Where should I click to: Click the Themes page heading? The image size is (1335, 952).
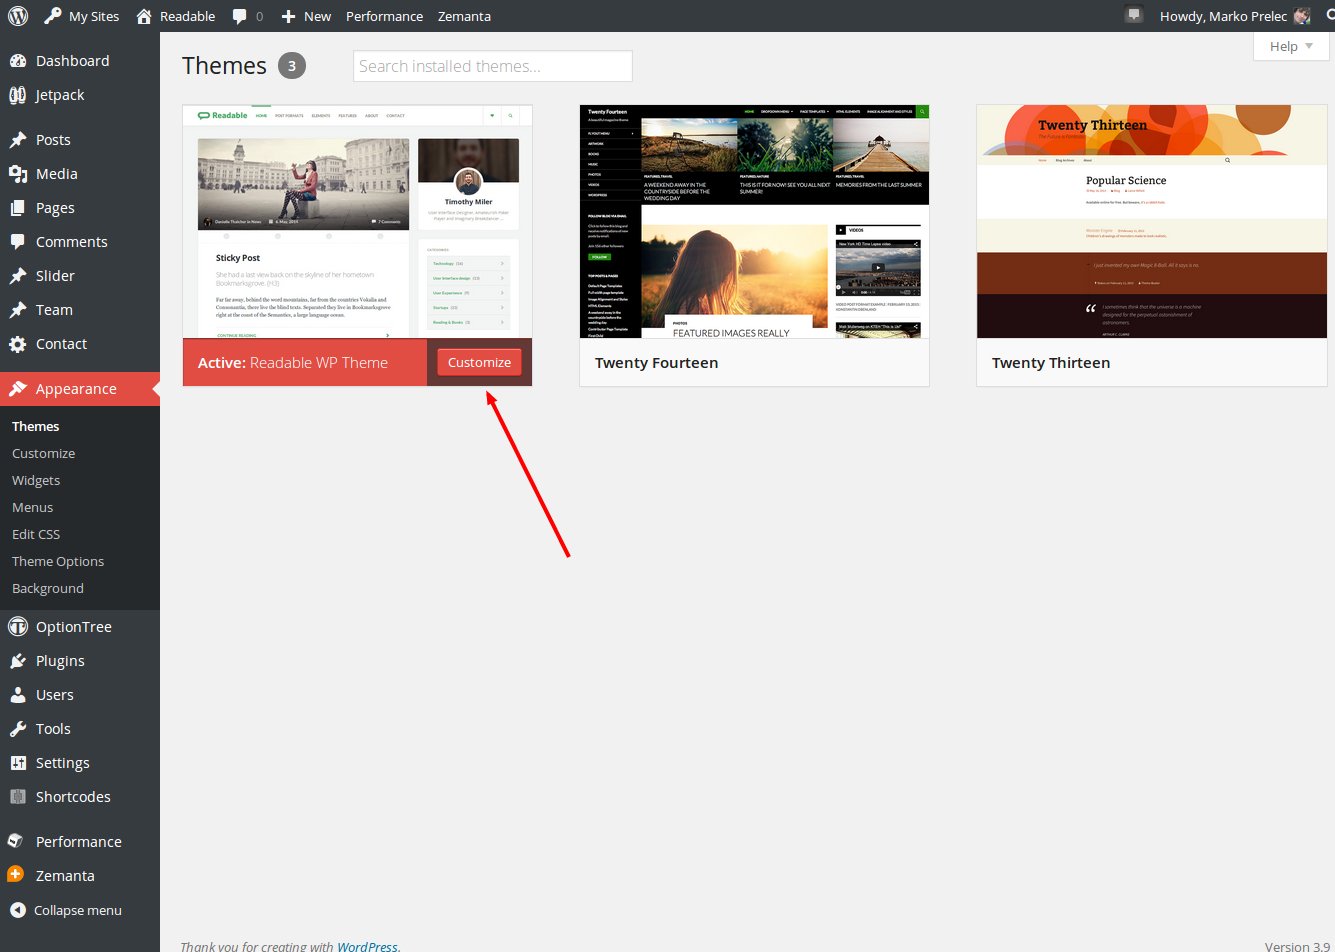(224, 66)
